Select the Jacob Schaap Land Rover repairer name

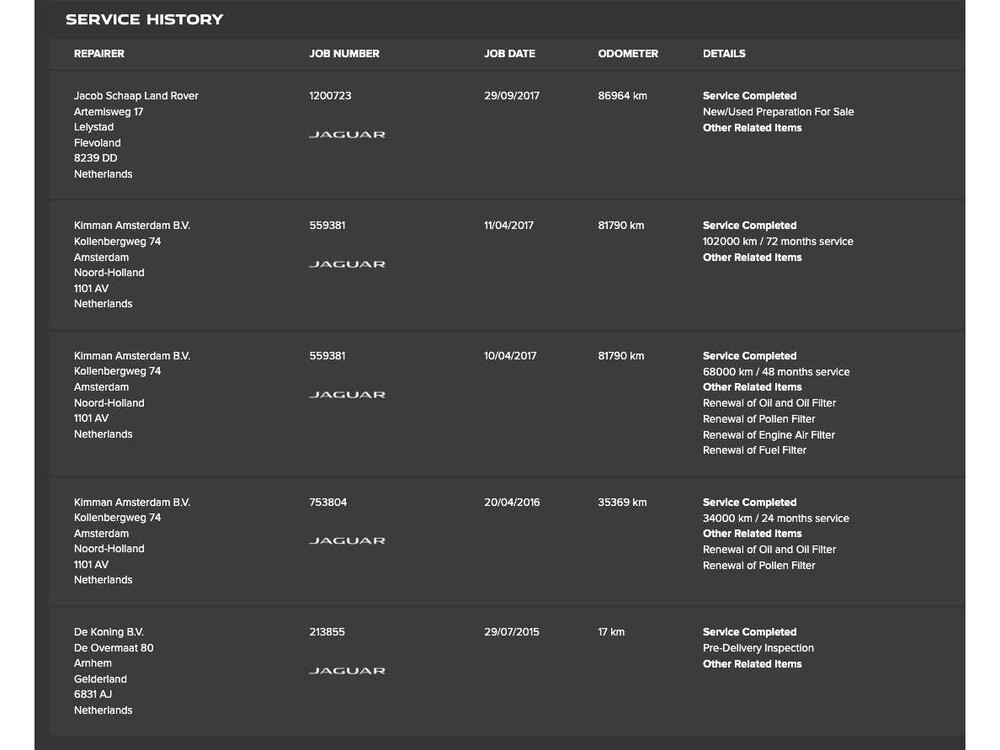point(136,96)
